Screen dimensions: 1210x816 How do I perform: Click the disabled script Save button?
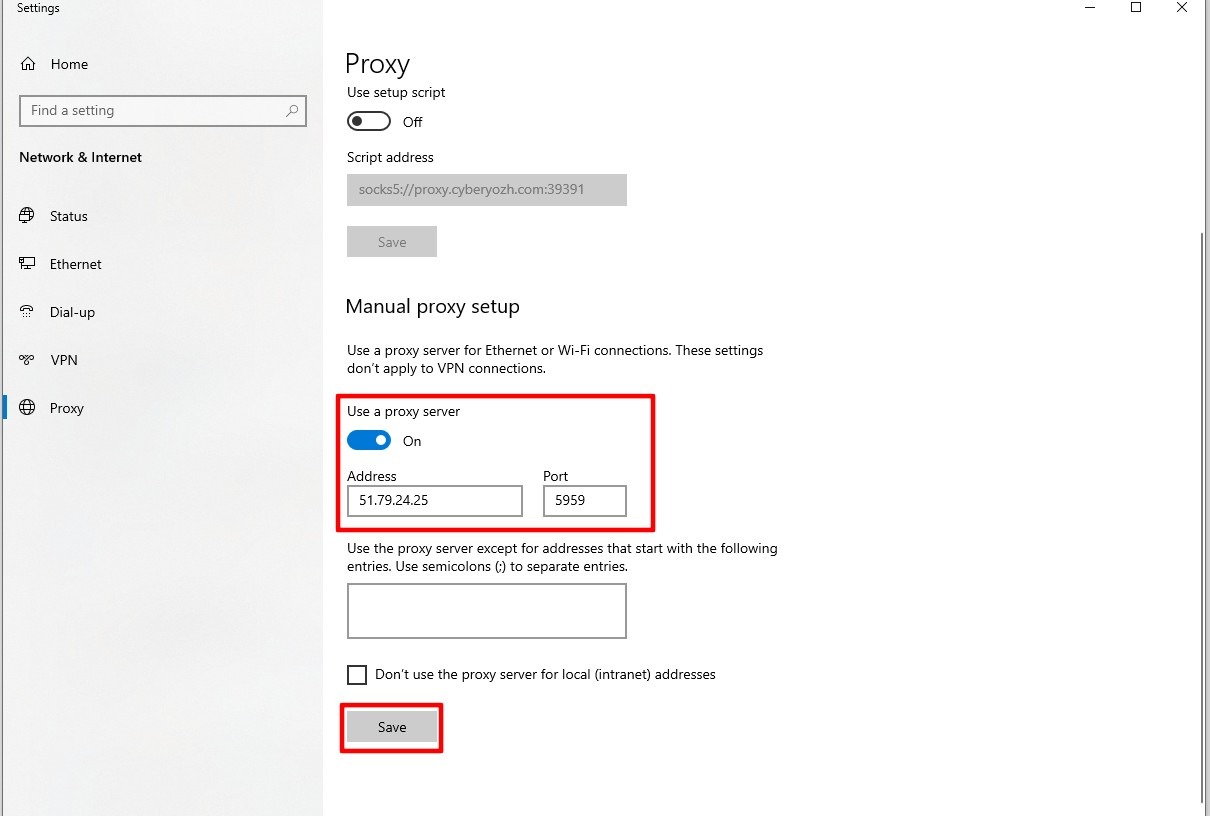(x=392, y=242)
